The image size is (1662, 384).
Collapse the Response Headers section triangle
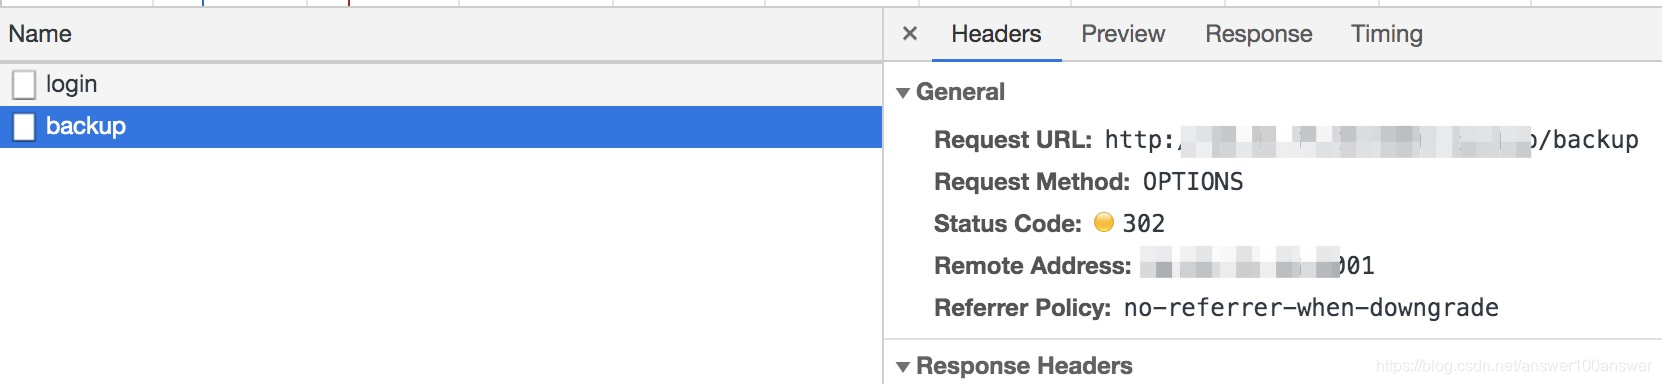903,367
